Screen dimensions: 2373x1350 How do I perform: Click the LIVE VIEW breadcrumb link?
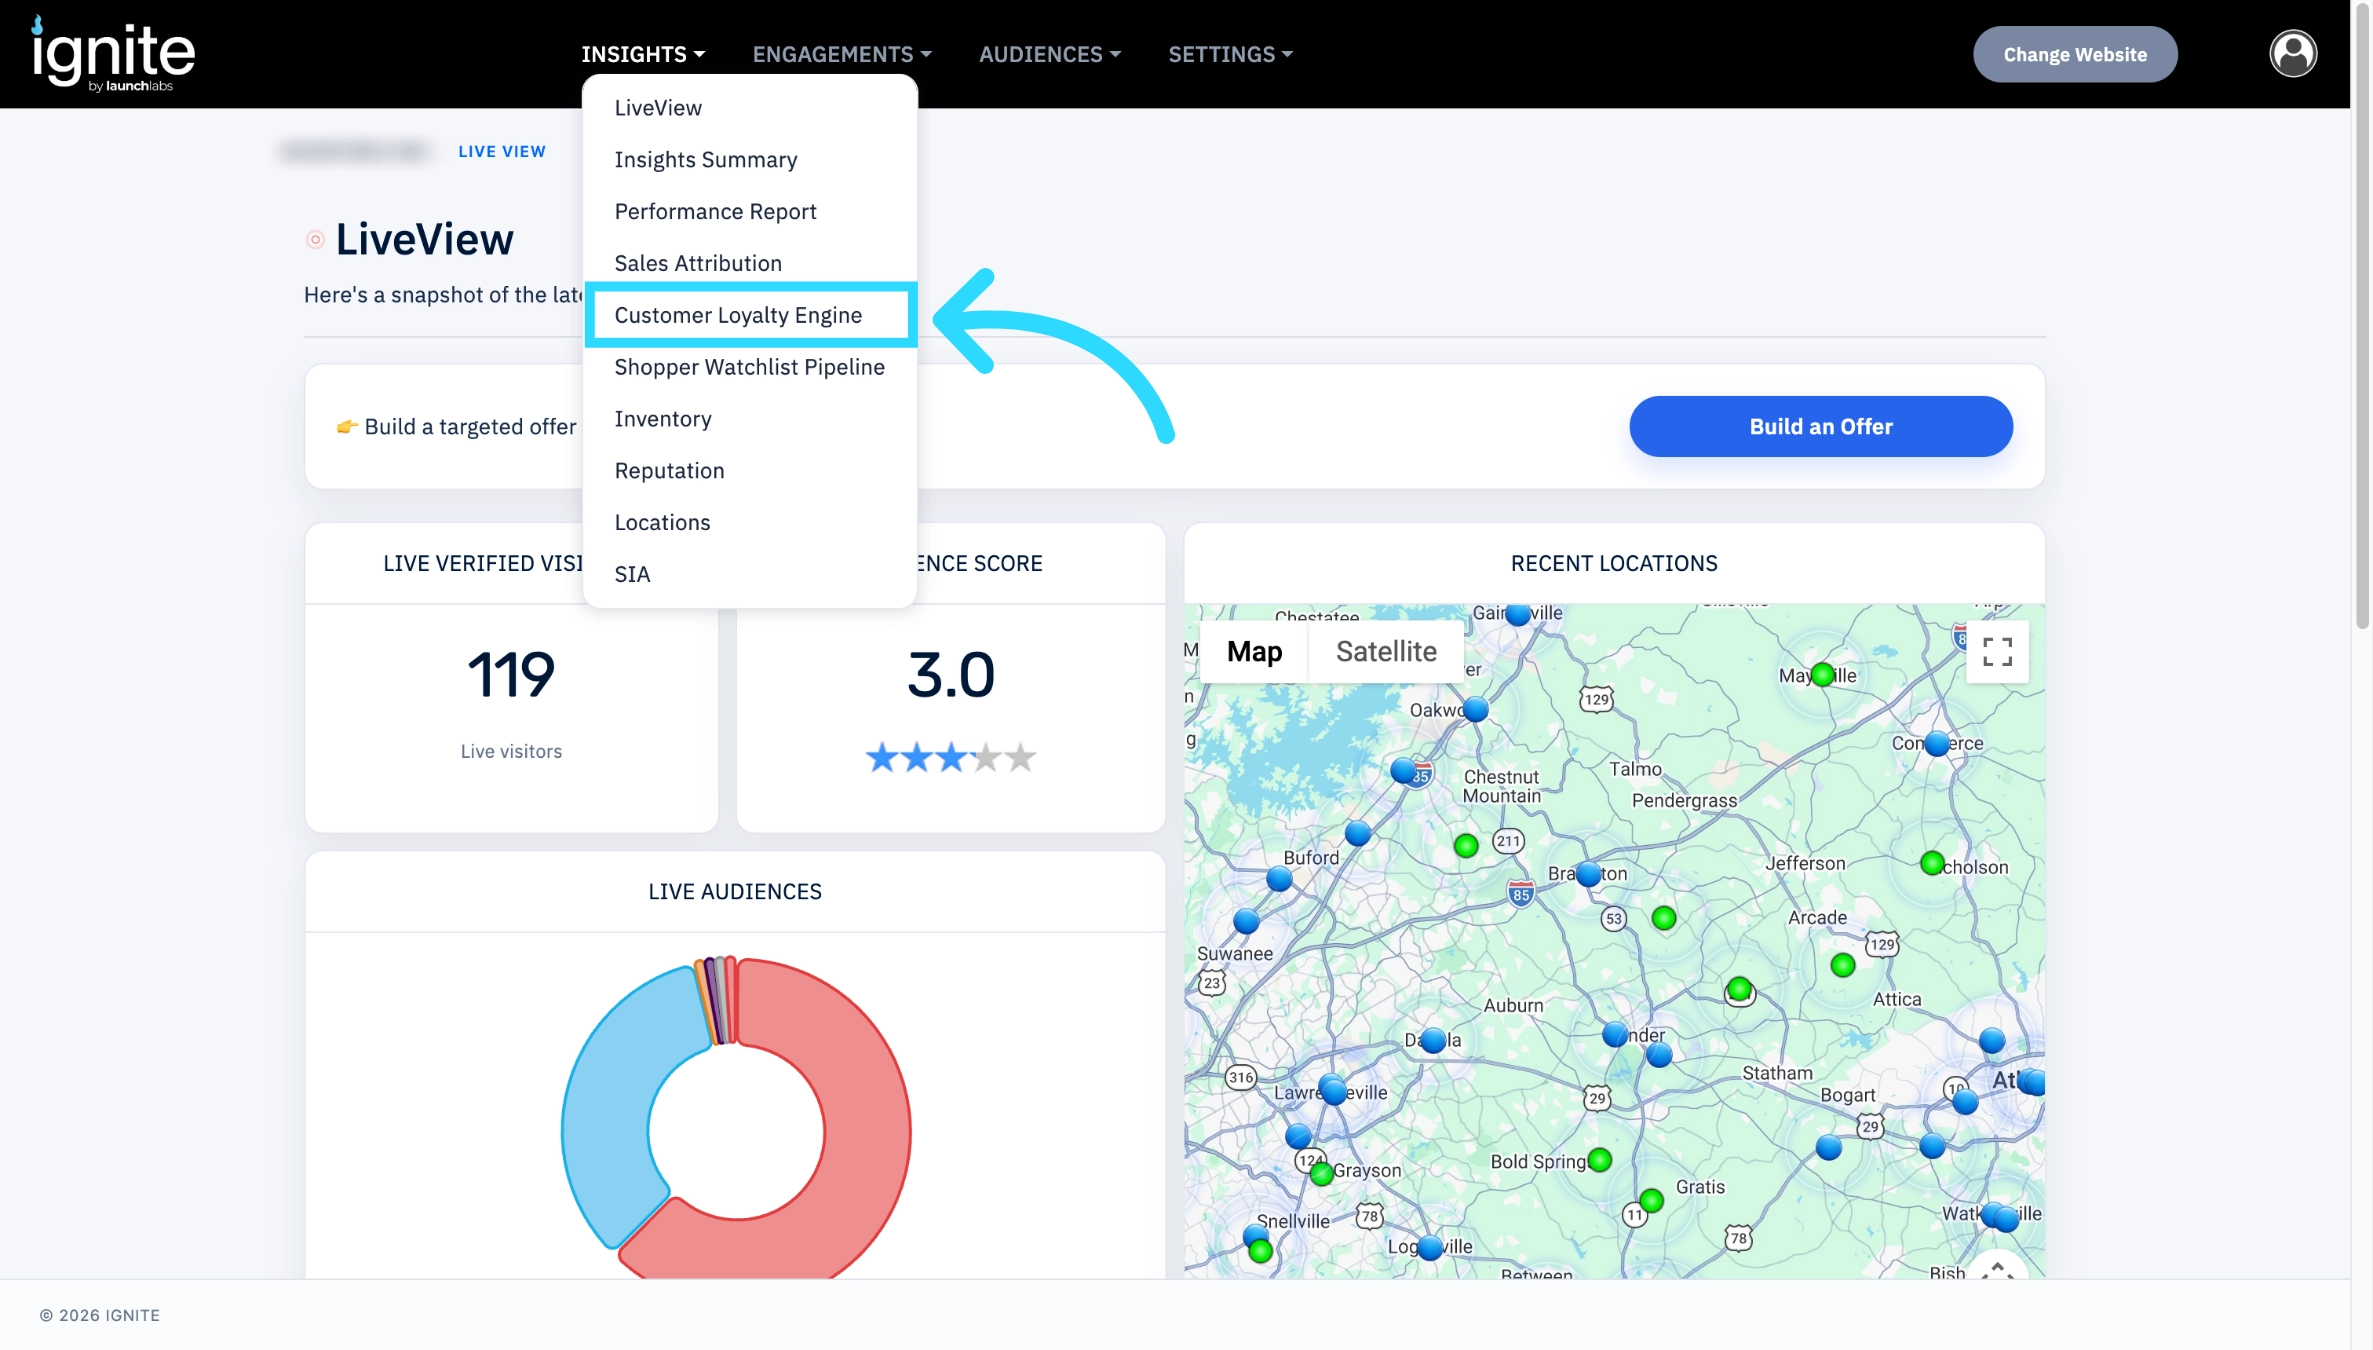tap(502, 151)
